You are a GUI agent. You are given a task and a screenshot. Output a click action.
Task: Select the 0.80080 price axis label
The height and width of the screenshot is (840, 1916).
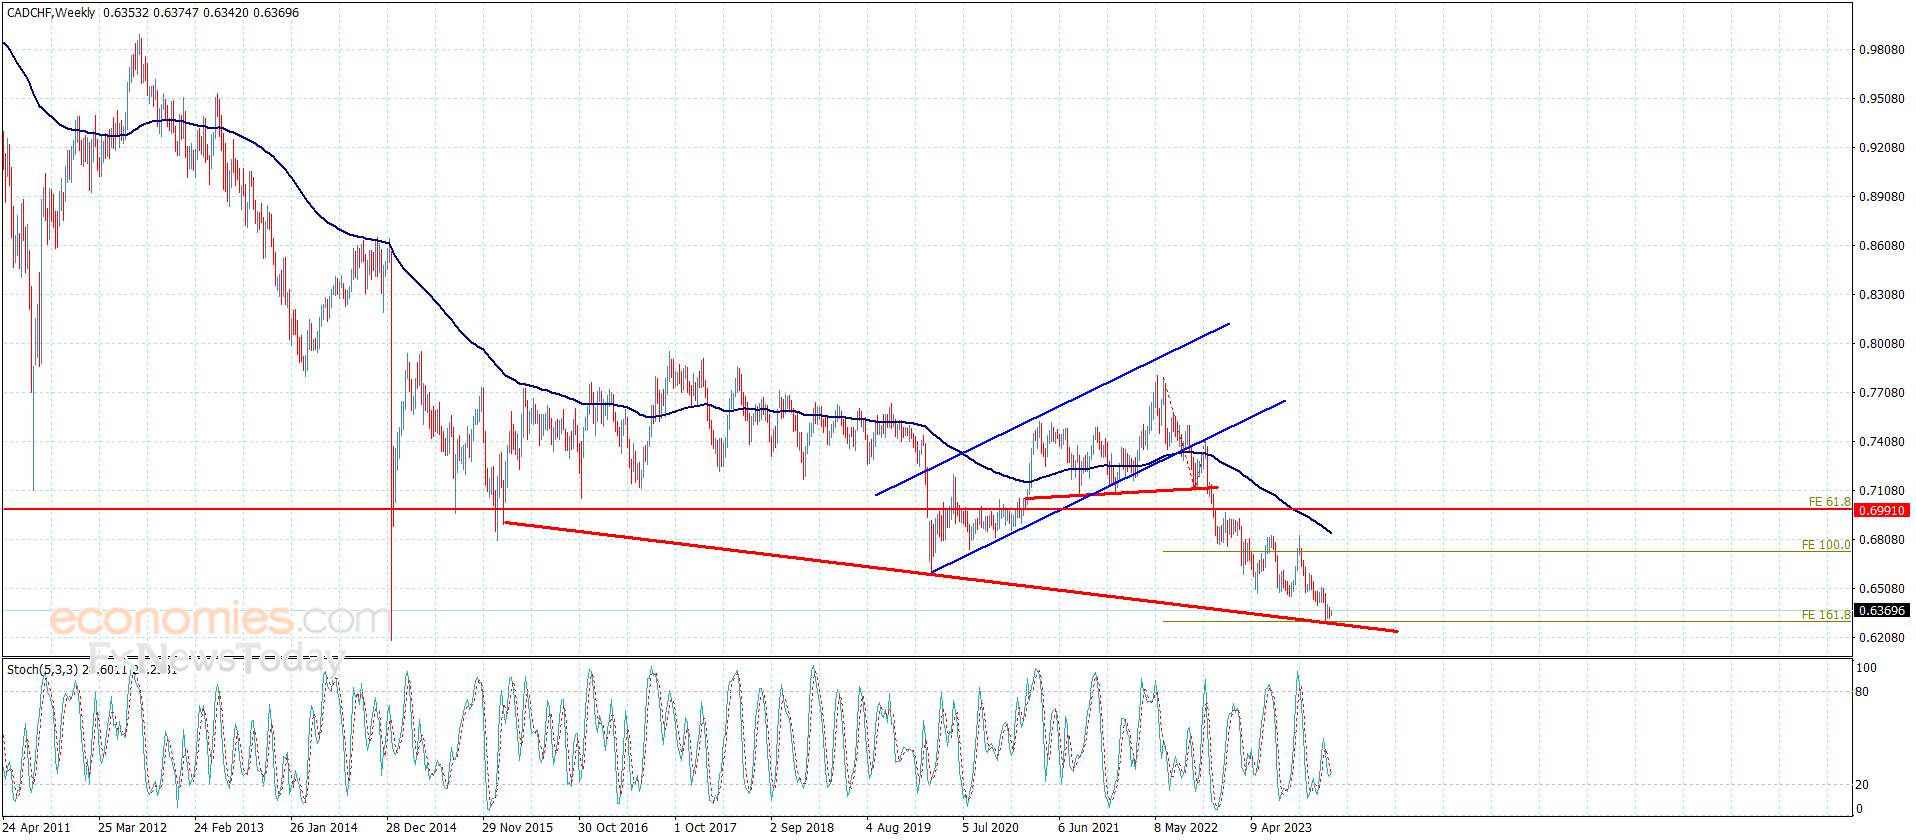[1881, 344]
